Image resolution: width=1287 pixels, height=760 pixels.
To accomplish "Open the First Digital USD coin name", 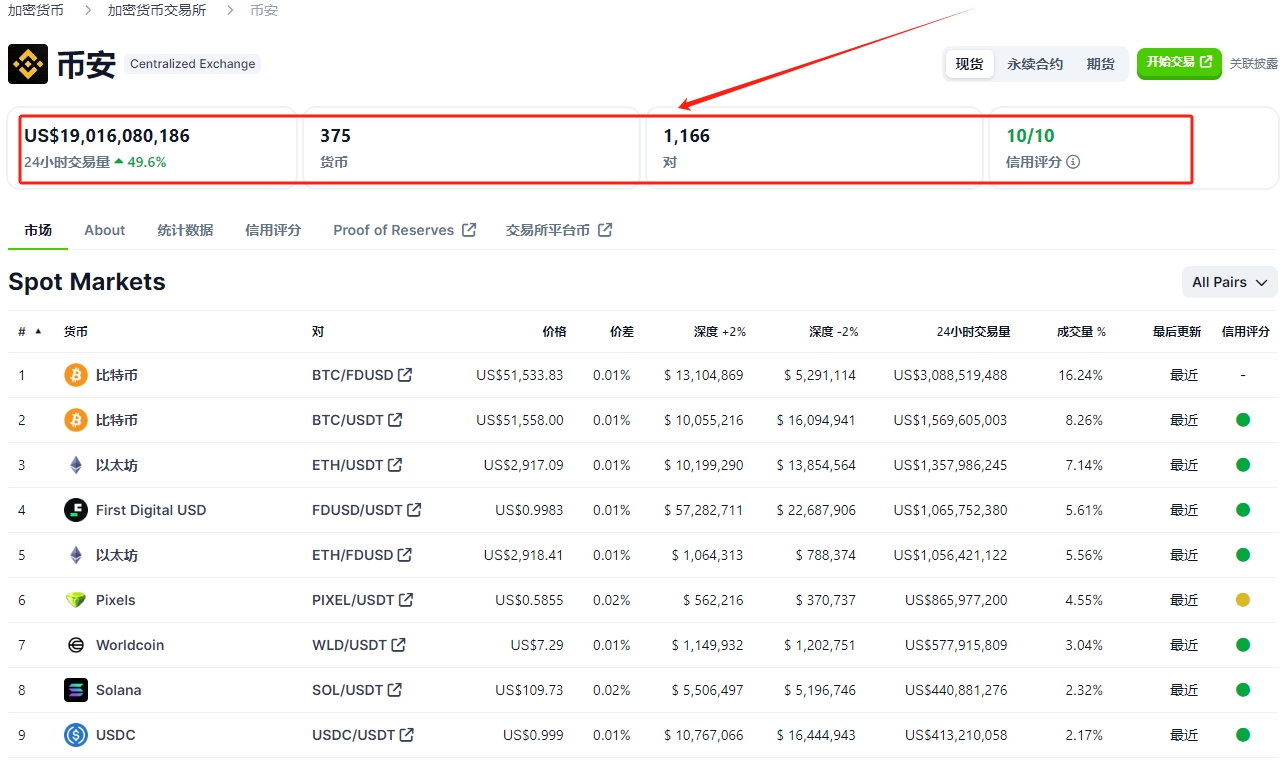I will pos(151,510).
